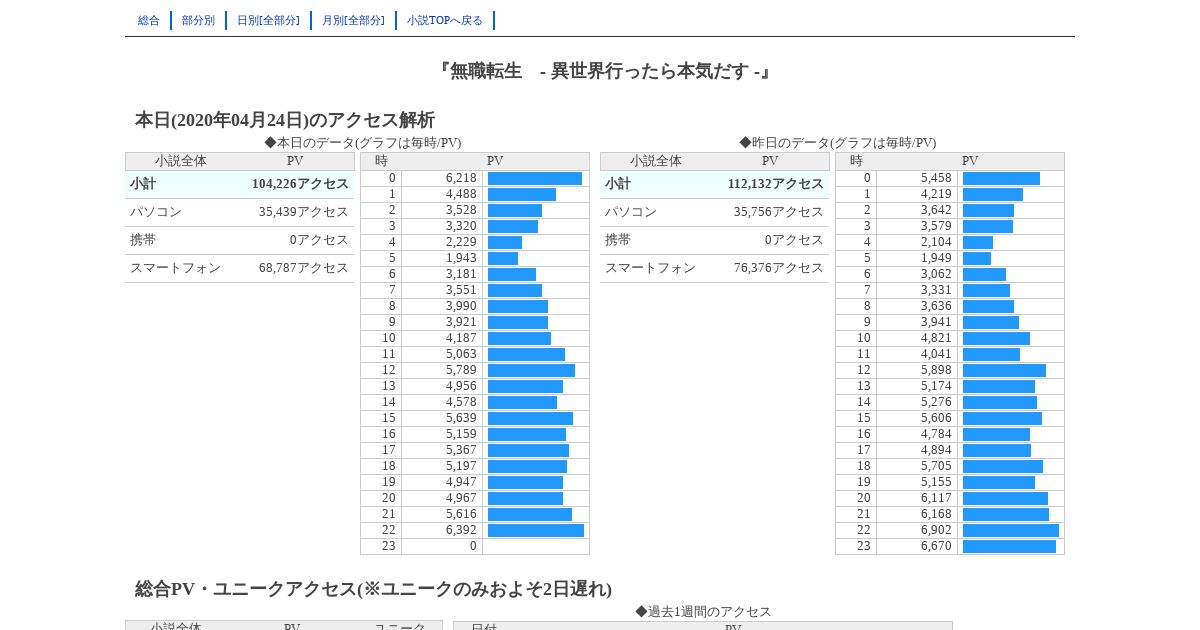The image size is (1200, 630).
Task: Click today's hour 12 value 5,789
Action: (461, 370)
